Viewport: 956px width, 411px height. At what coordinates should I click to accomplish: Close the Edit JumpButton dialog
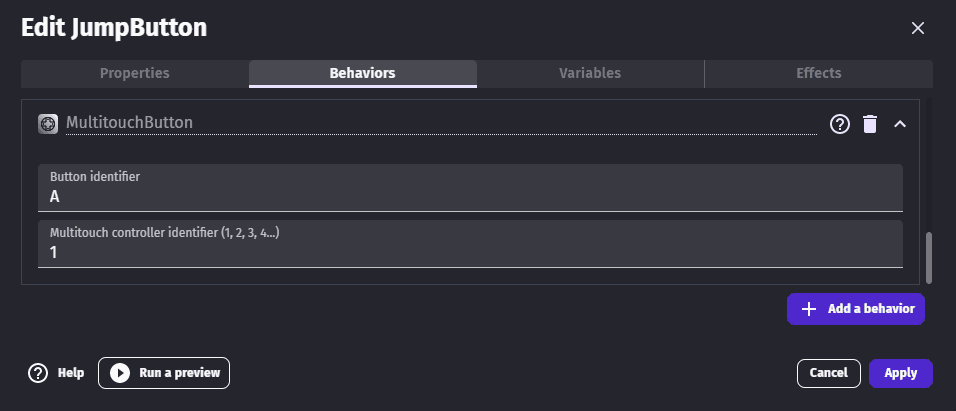(x=918, y=28)
